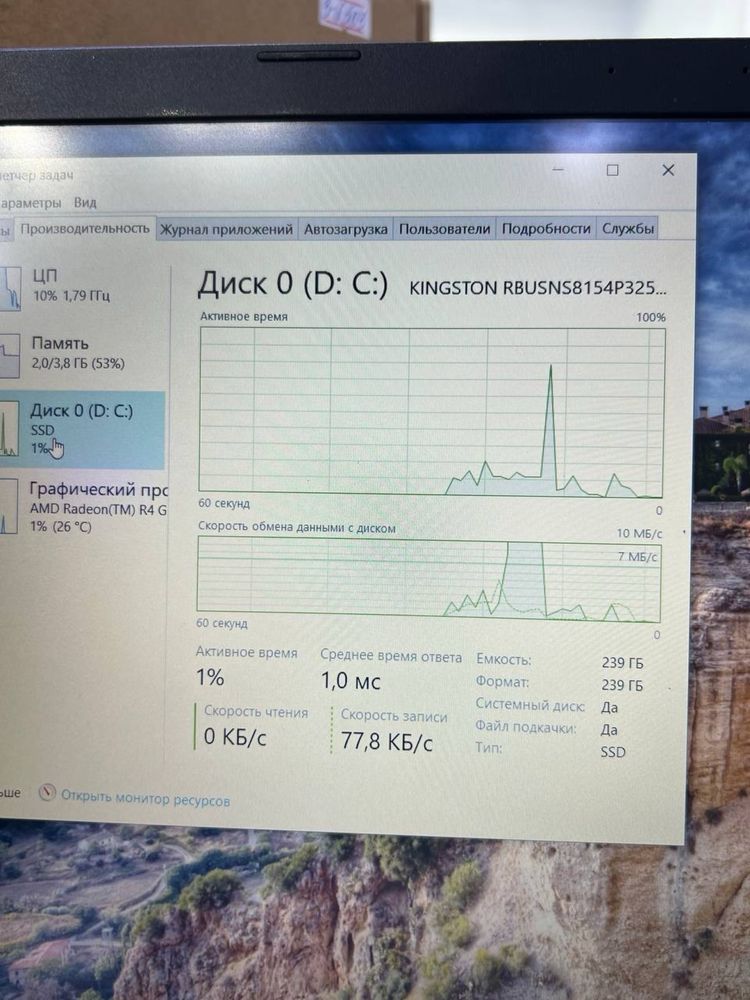The height and width of the screenshot is (1000, 750).
Task: Click the Среднее время ответа label
Action: pos(391,656)
